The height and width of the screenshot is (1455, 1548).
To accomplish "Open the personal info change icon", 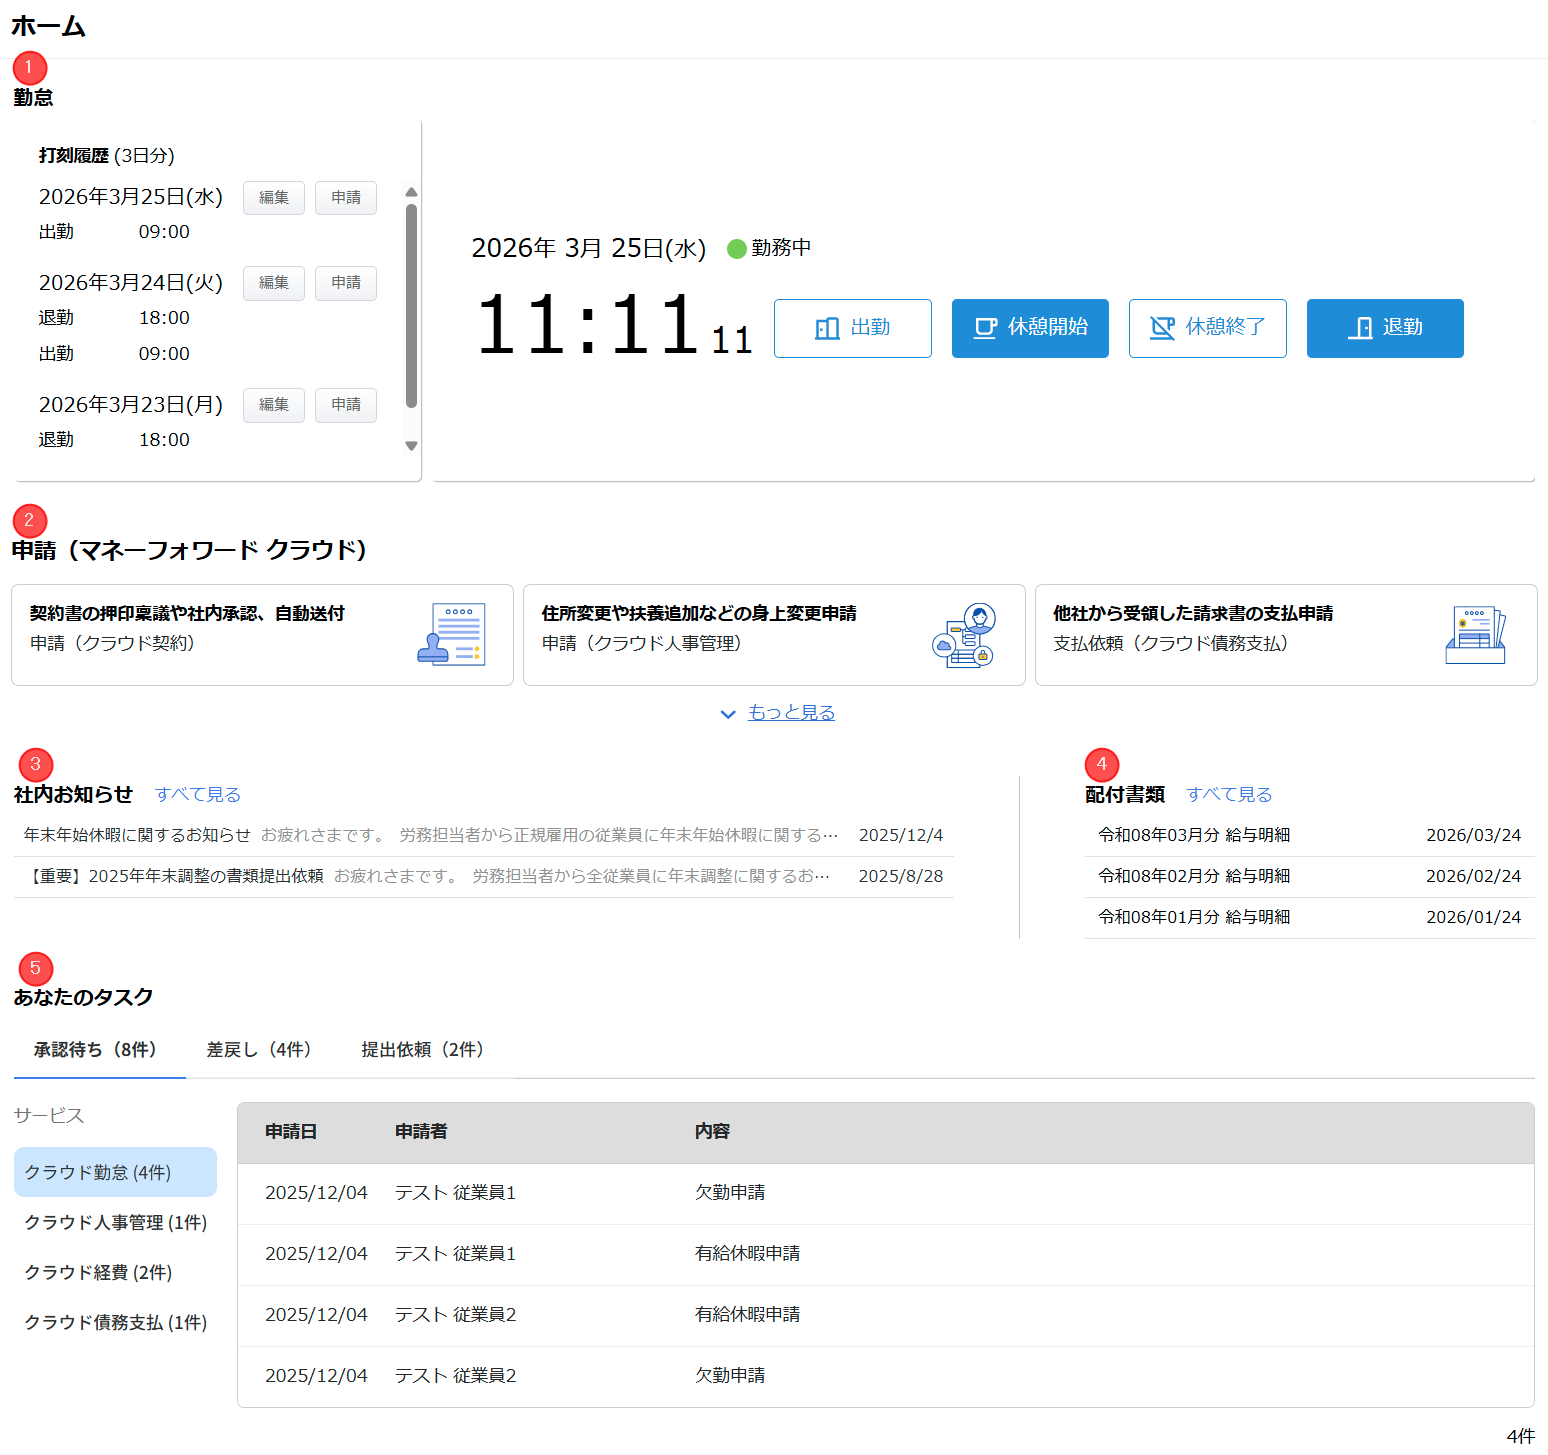I will tap(963, 635).
